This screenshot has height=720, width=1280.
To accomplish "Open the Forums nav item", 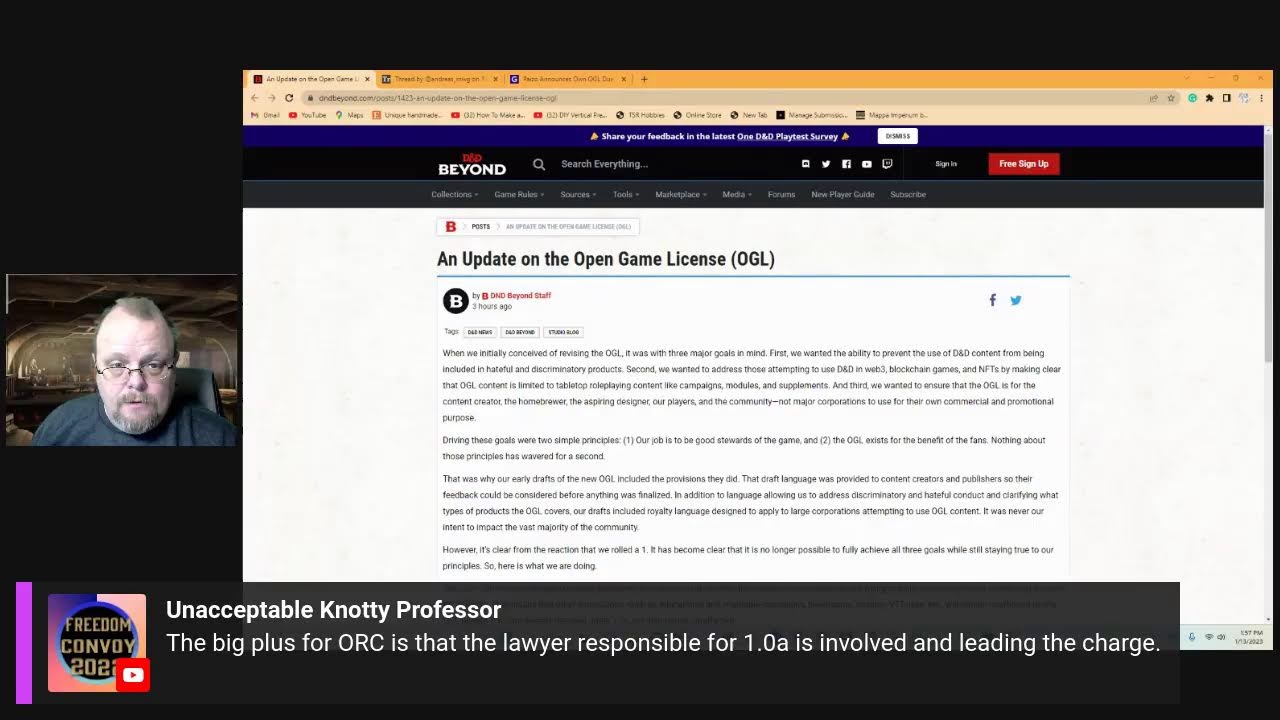I will point(781,194).
